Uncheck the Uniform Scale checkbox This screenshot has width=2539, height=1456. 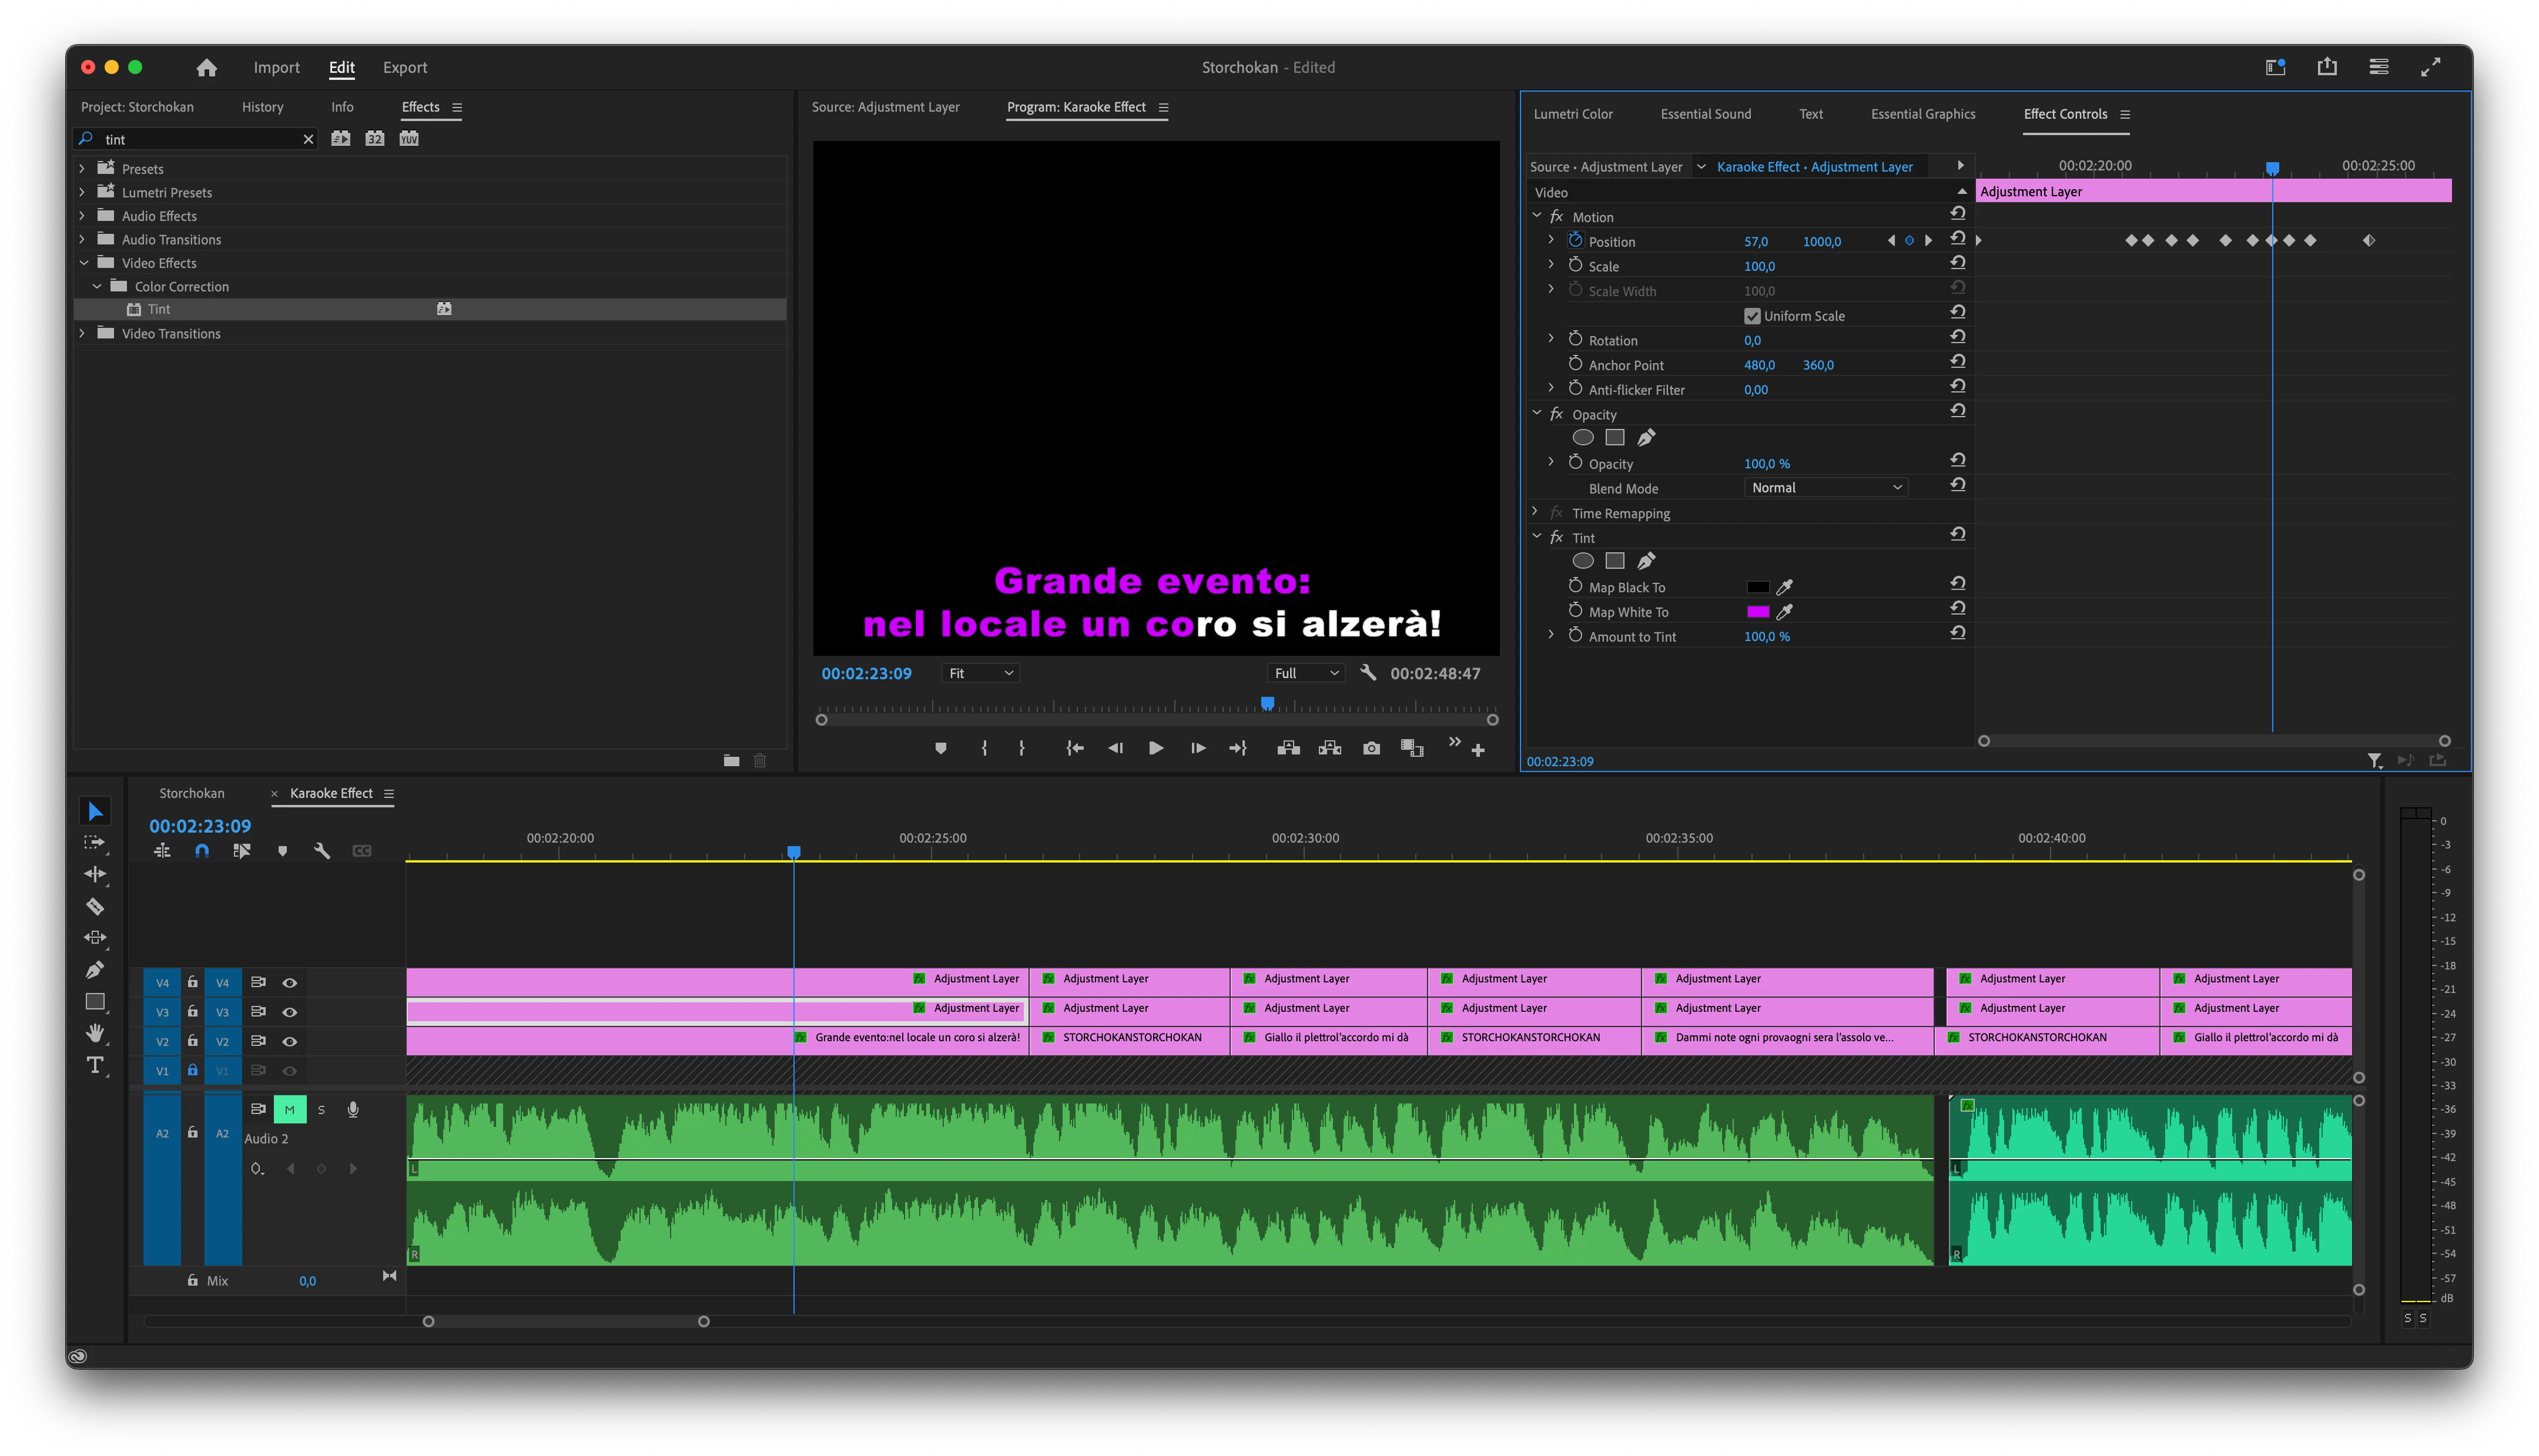1752,316
